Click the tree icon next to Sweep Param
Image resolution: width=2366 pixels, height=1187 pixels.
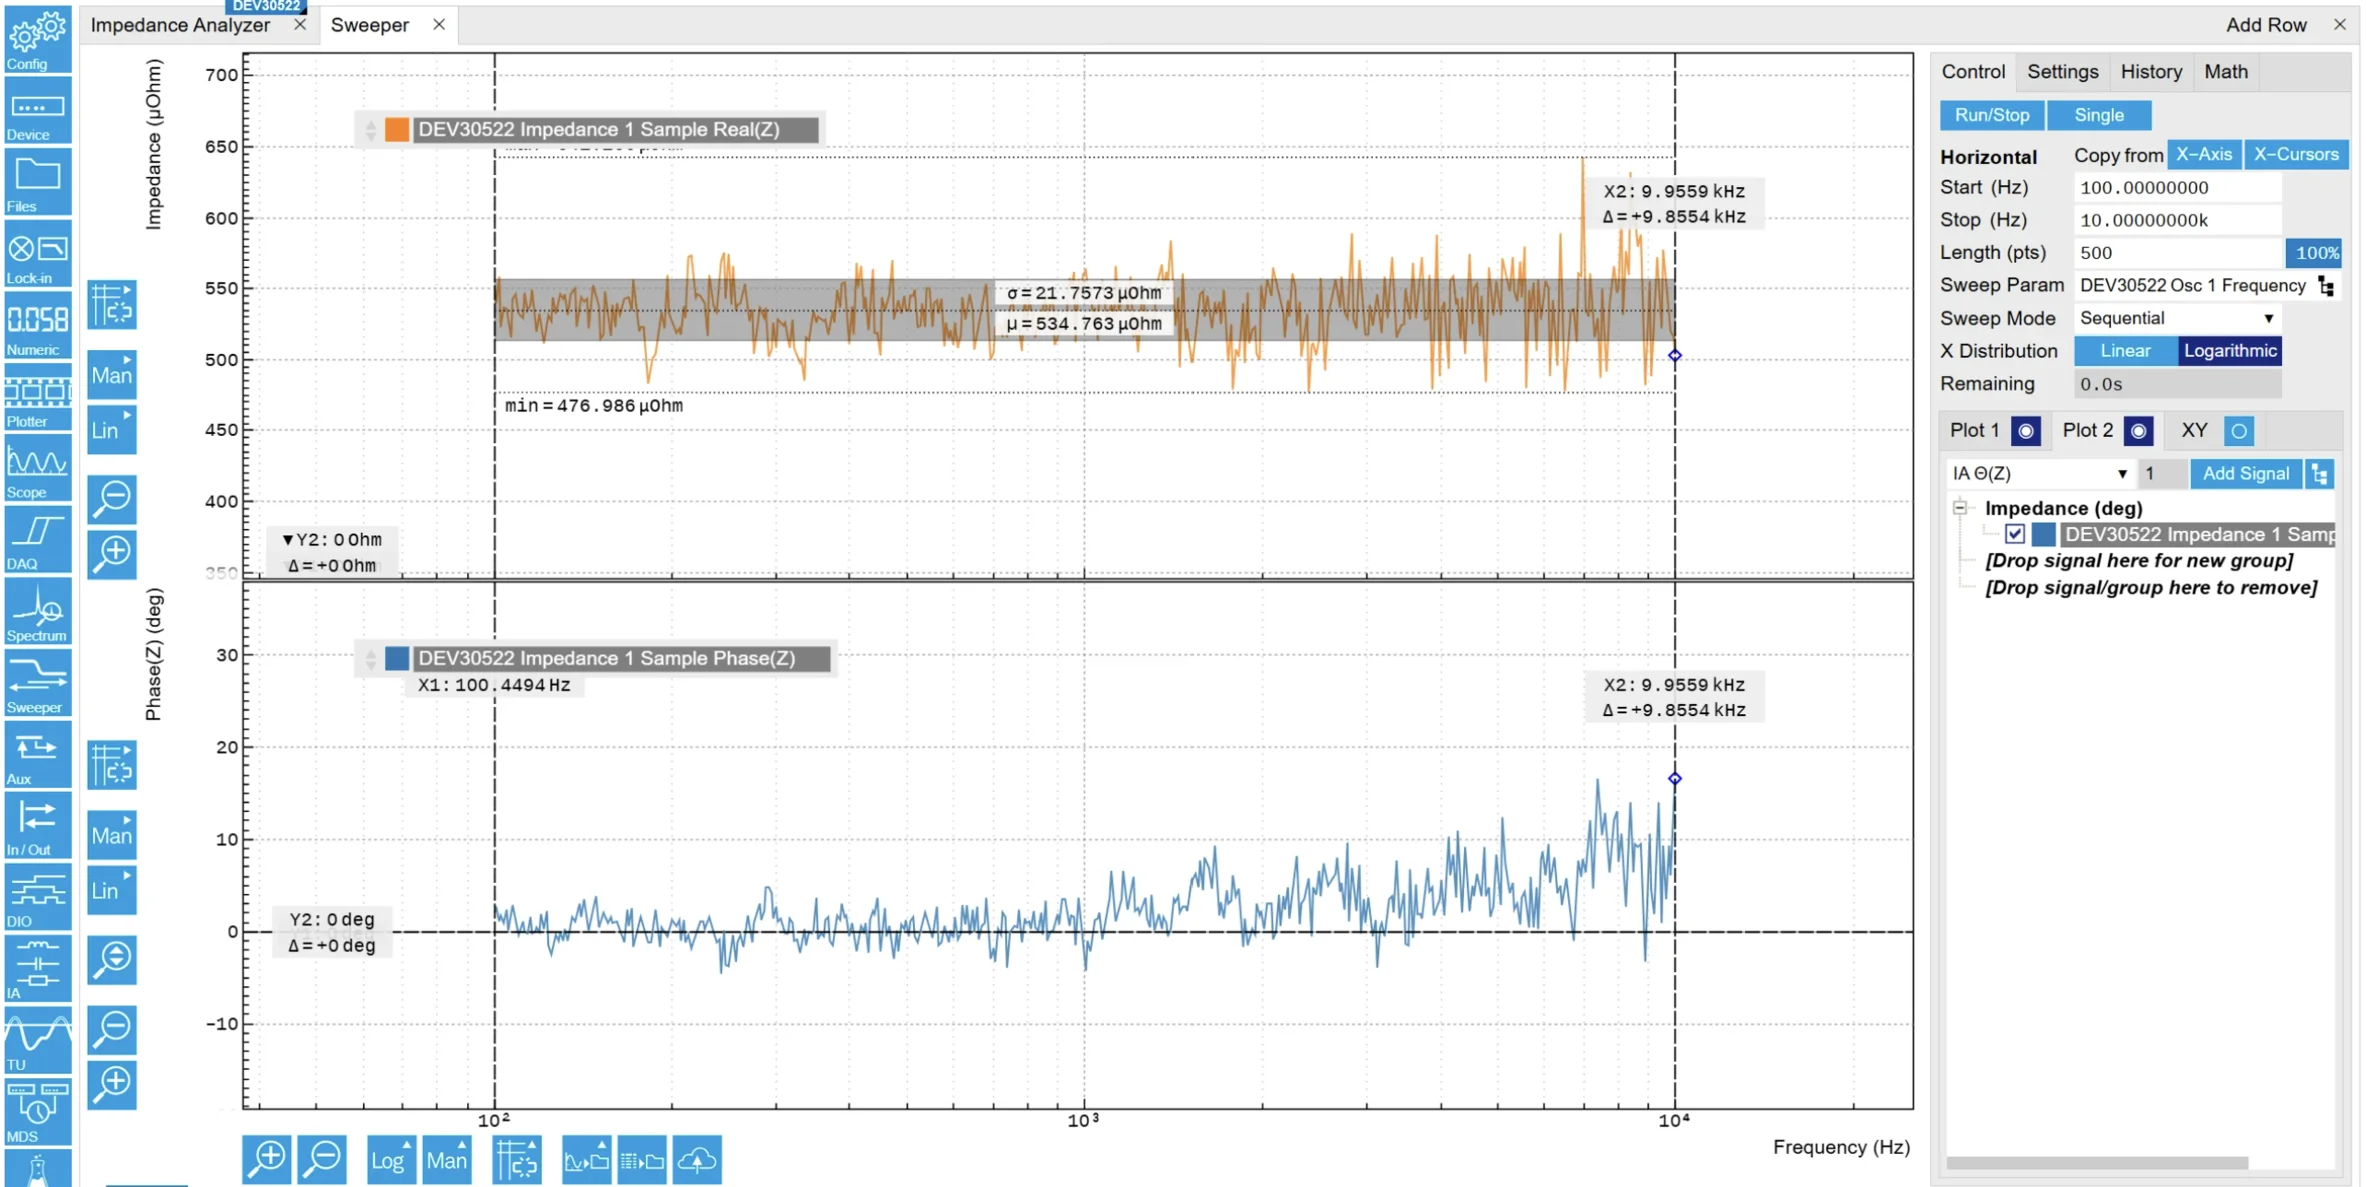(2327, 286)
